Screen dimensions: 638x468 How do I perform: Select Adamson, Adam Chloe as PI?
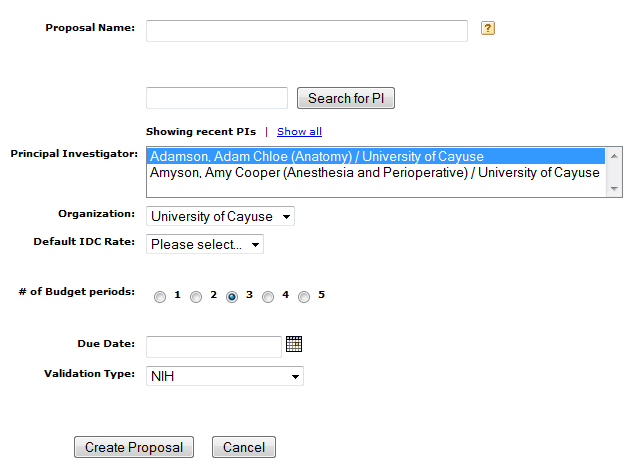[376, 156]
